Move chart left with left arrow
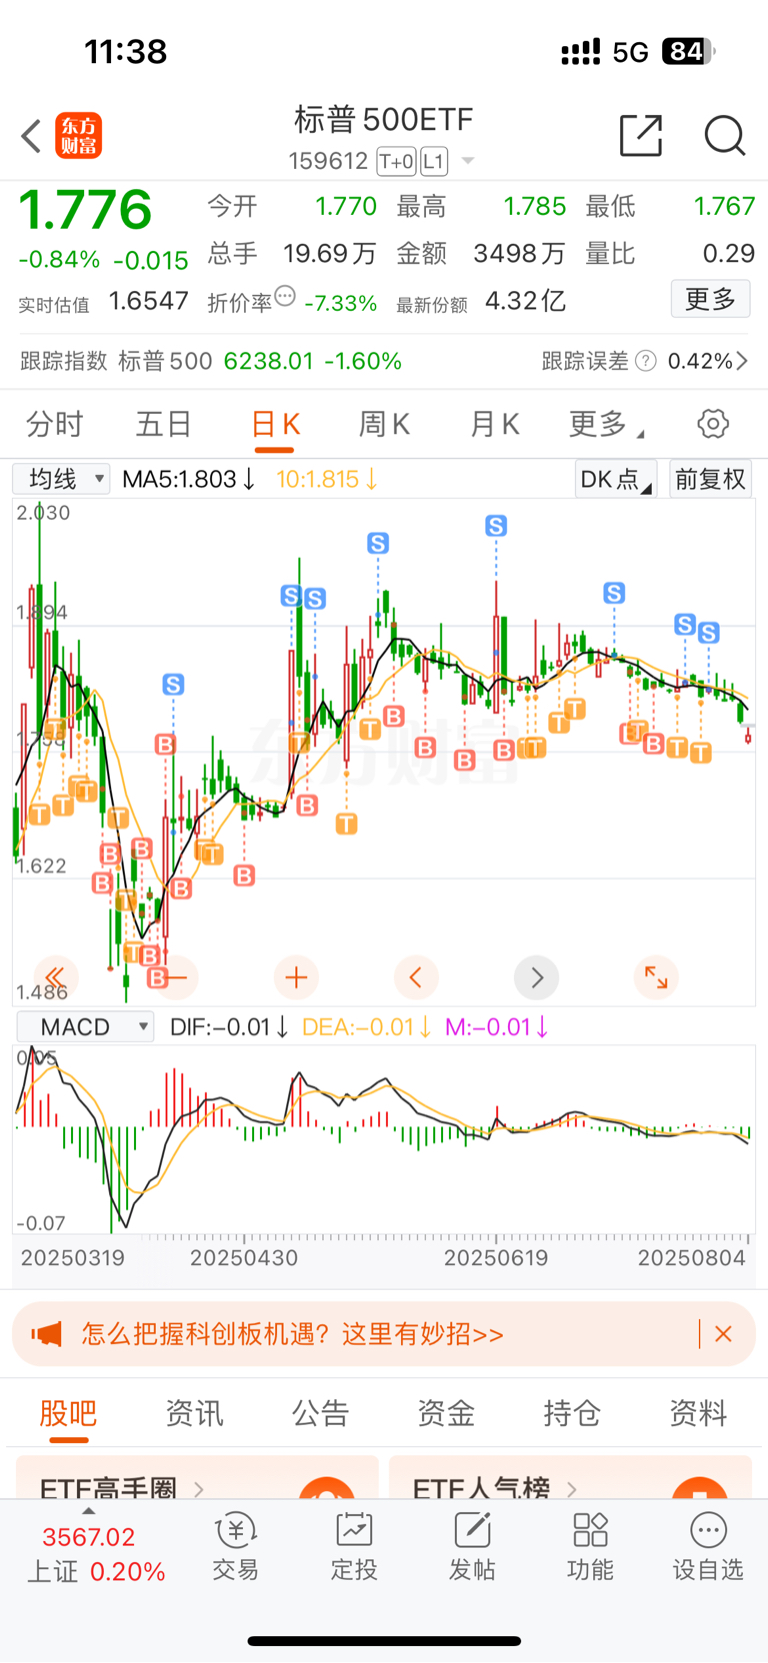The image size is (768, 1663). tap(416, 977)
